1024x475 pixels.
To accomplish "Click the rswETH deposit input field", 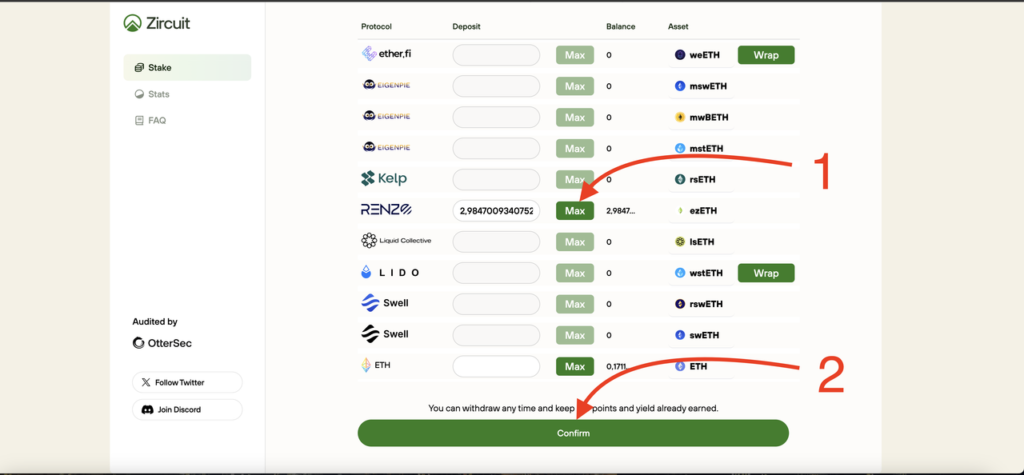I will [496, 304].
